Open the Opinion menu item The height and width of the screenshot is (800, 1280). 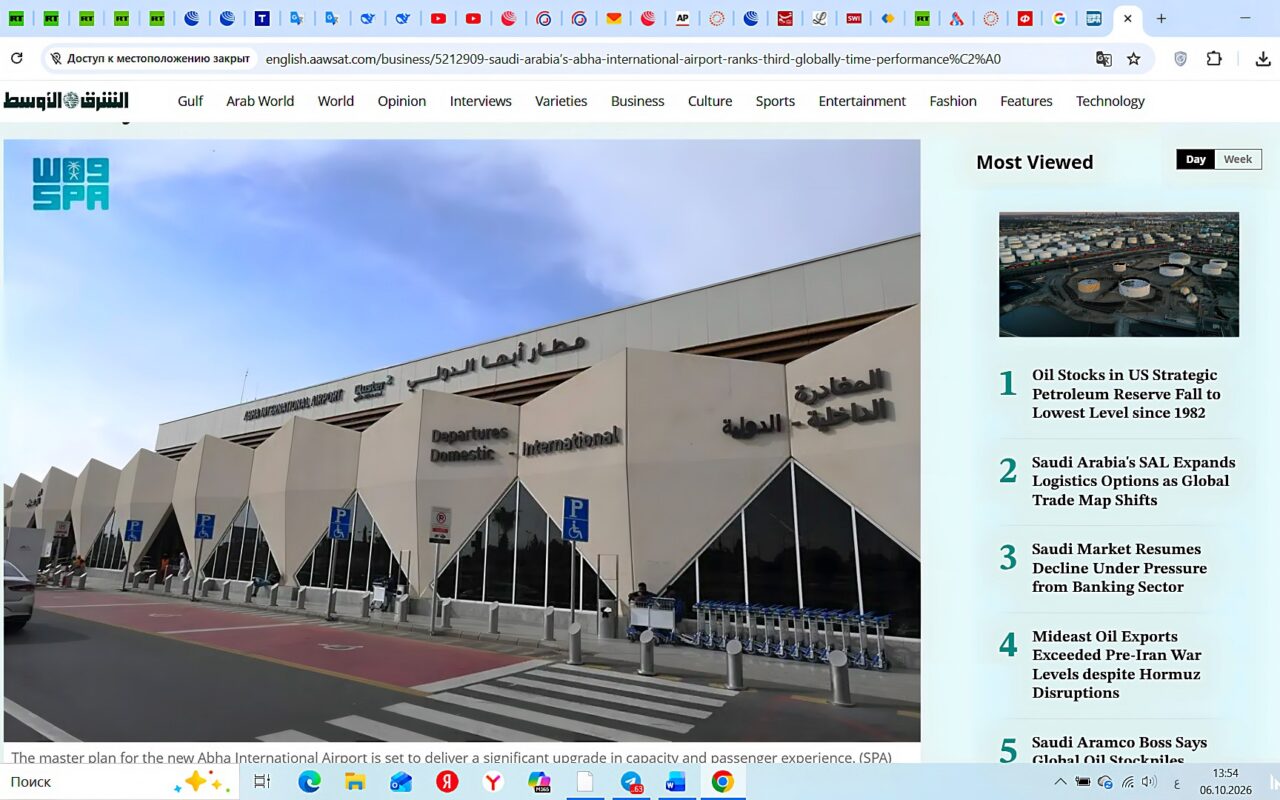point(402,101)
